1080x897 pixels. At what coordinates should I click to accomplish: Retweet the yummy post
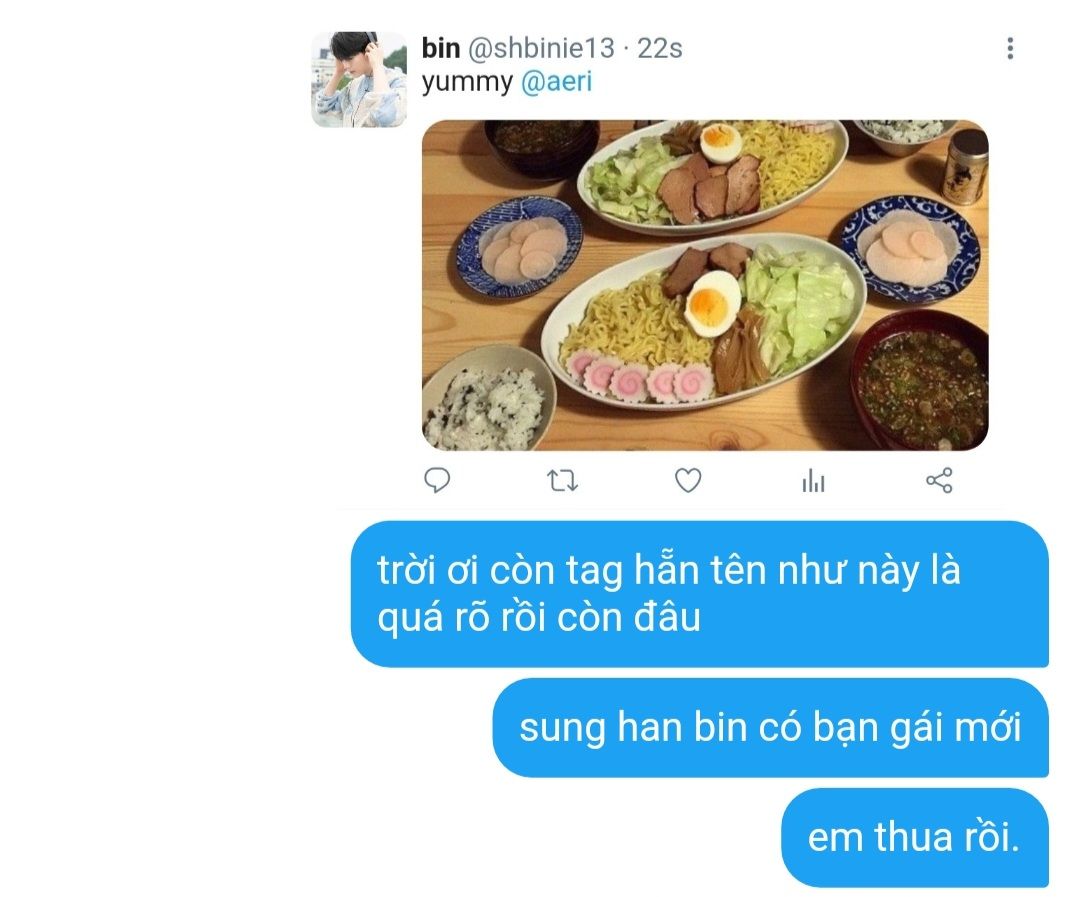click(562, 480)
